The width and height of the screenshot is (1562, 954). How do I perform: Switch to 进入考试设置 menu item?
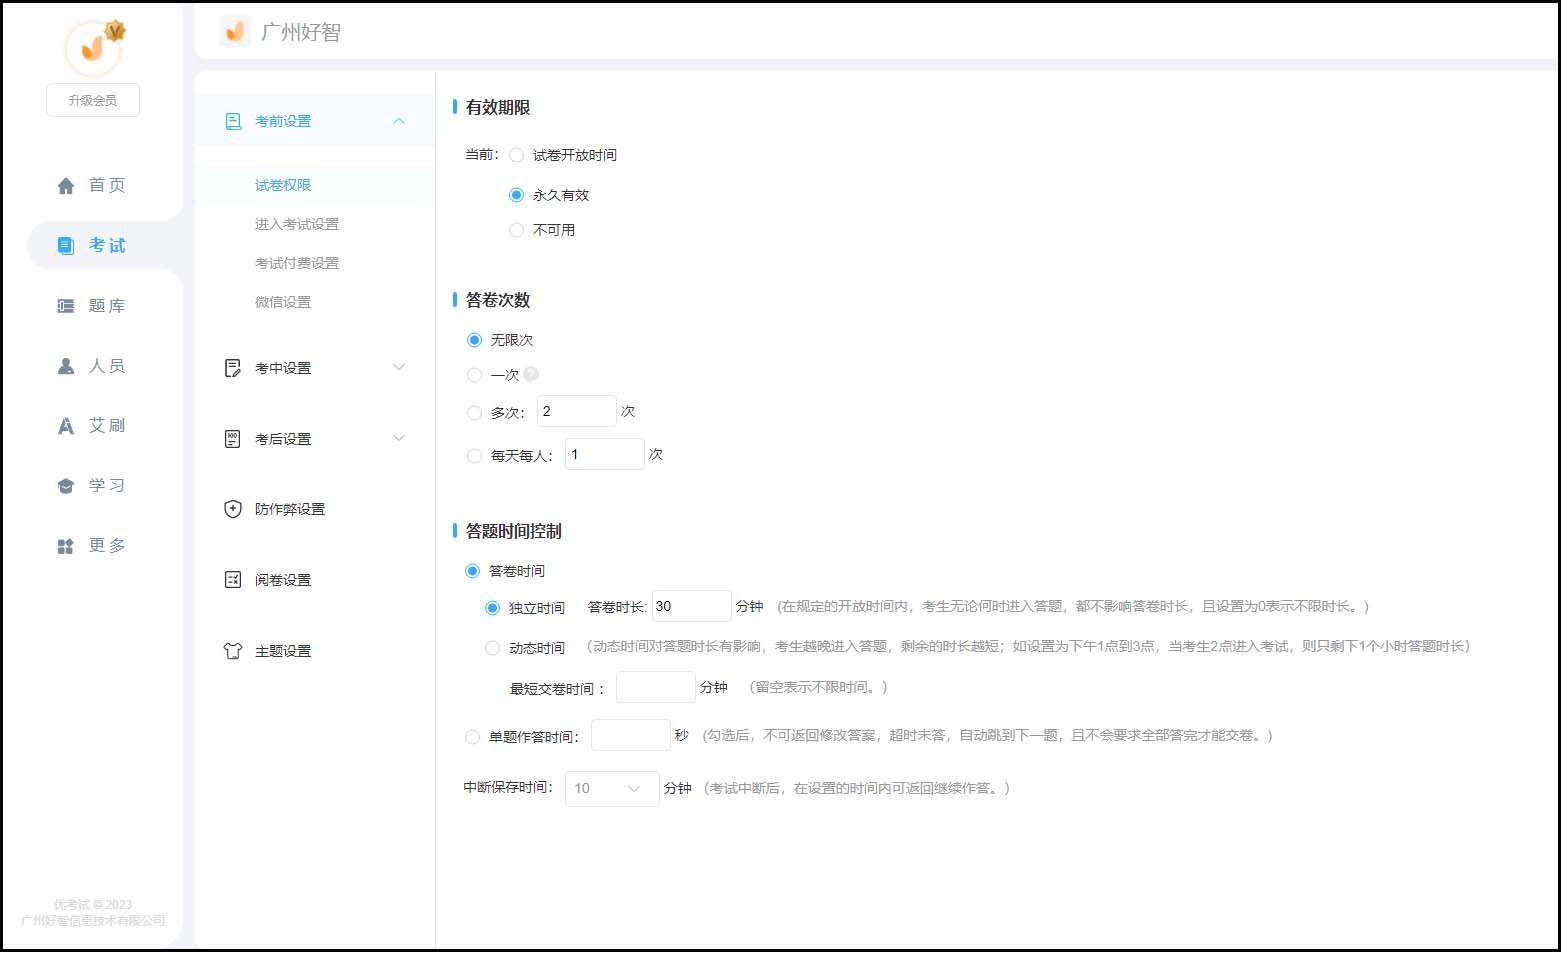(x=297, y=224)
